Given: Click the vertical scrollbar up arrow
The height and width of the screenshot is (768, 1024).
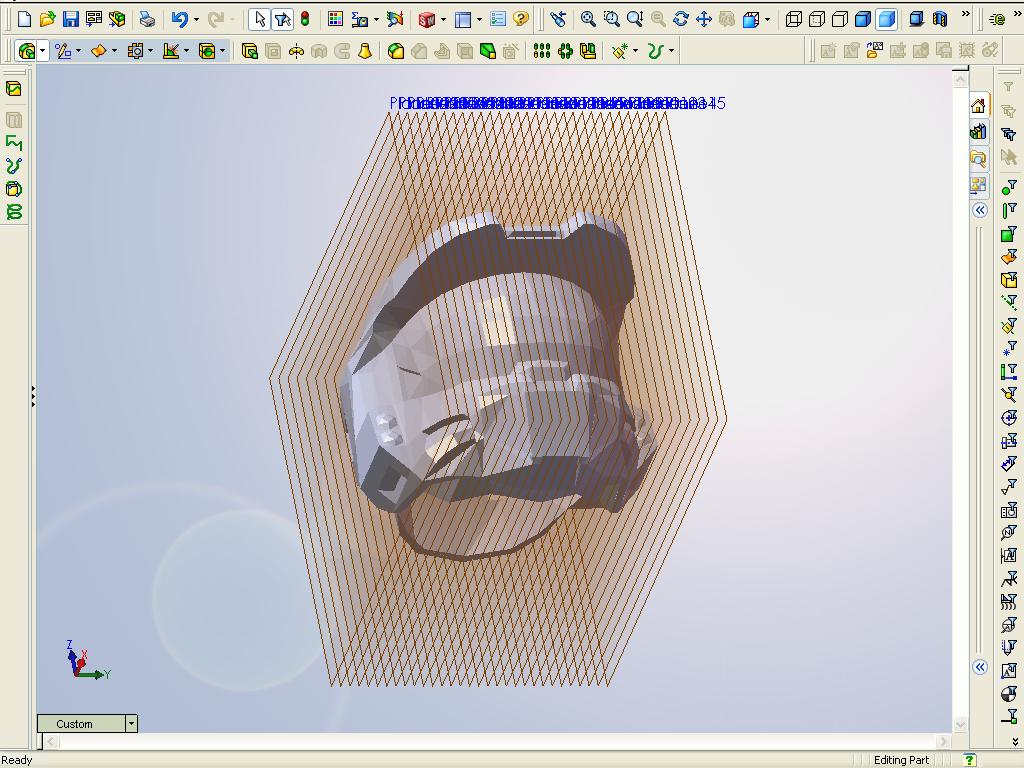Looking at the screenshot, I should tap(960, 80).
